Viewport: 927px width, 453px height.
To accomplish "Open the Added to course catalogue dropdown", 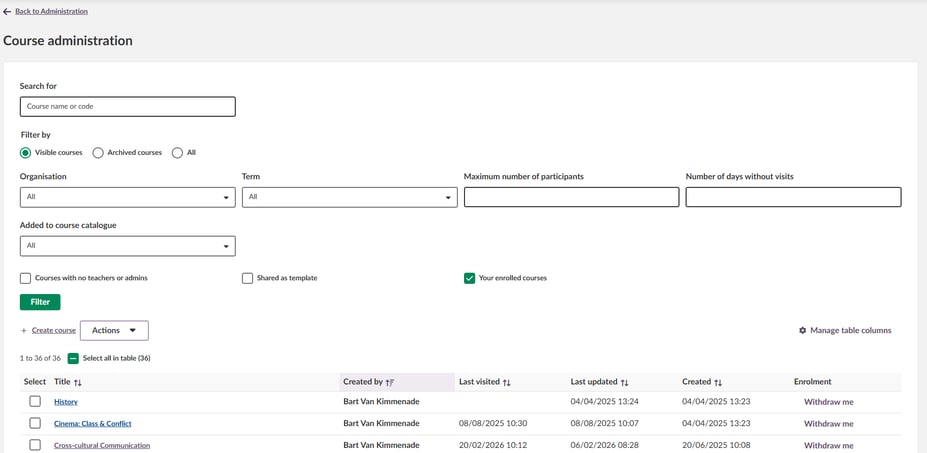I will coord(127,246).
